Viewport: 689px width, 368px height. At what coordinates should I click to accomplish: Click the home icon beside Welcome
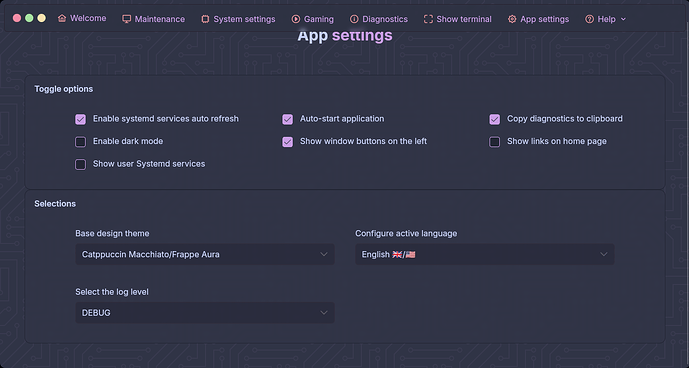click(x=62, y=18)
